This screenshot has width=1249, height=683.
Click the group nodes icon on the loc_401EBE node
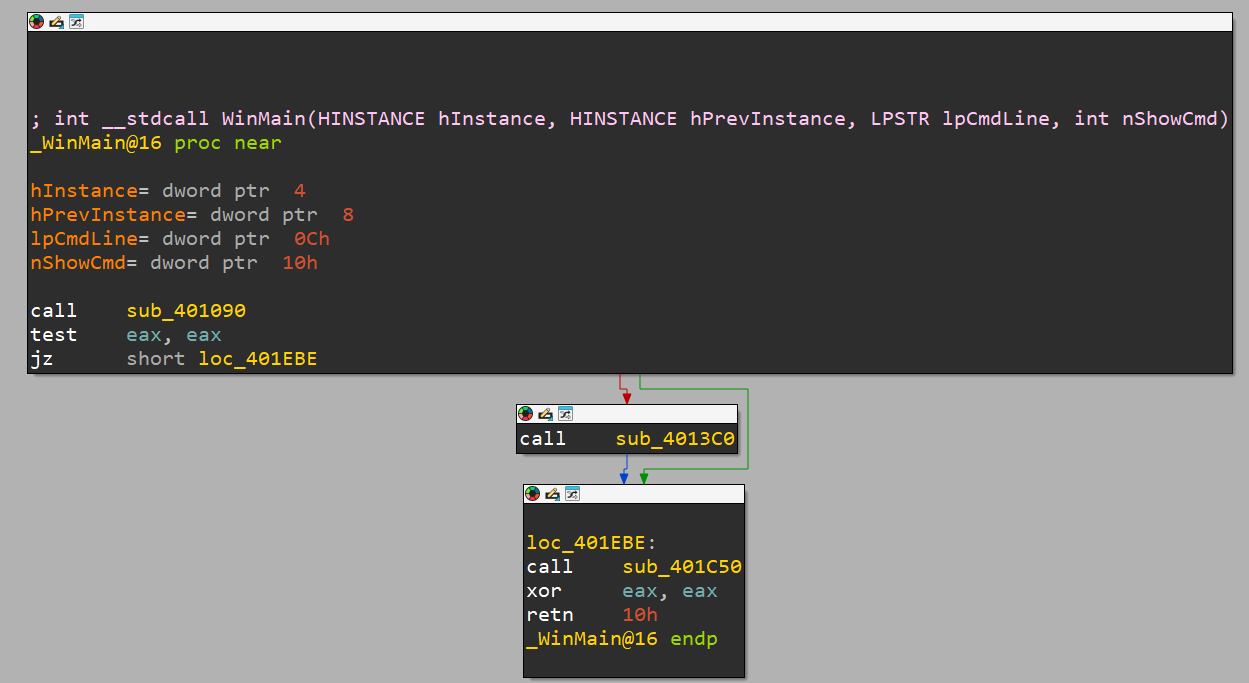click(x=572, y=493)
